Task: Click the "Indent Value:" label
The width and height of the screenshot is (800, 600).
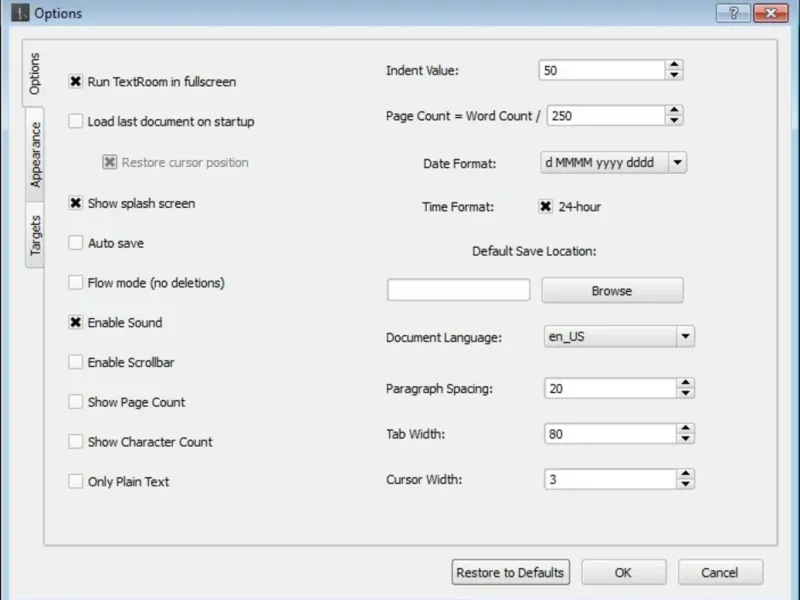Action: coord(422,70)
